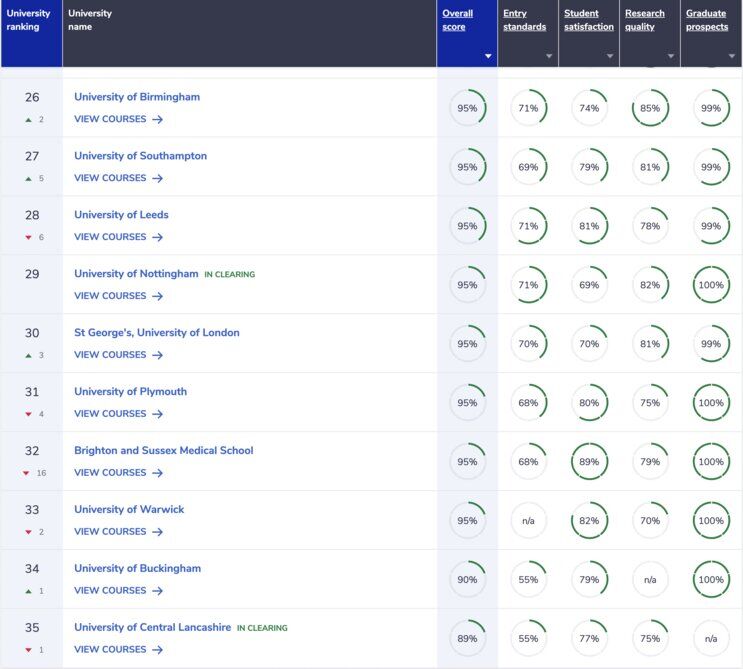View courses for University of Plymouth
Viewport: 743px width, 669px height.
118,414
